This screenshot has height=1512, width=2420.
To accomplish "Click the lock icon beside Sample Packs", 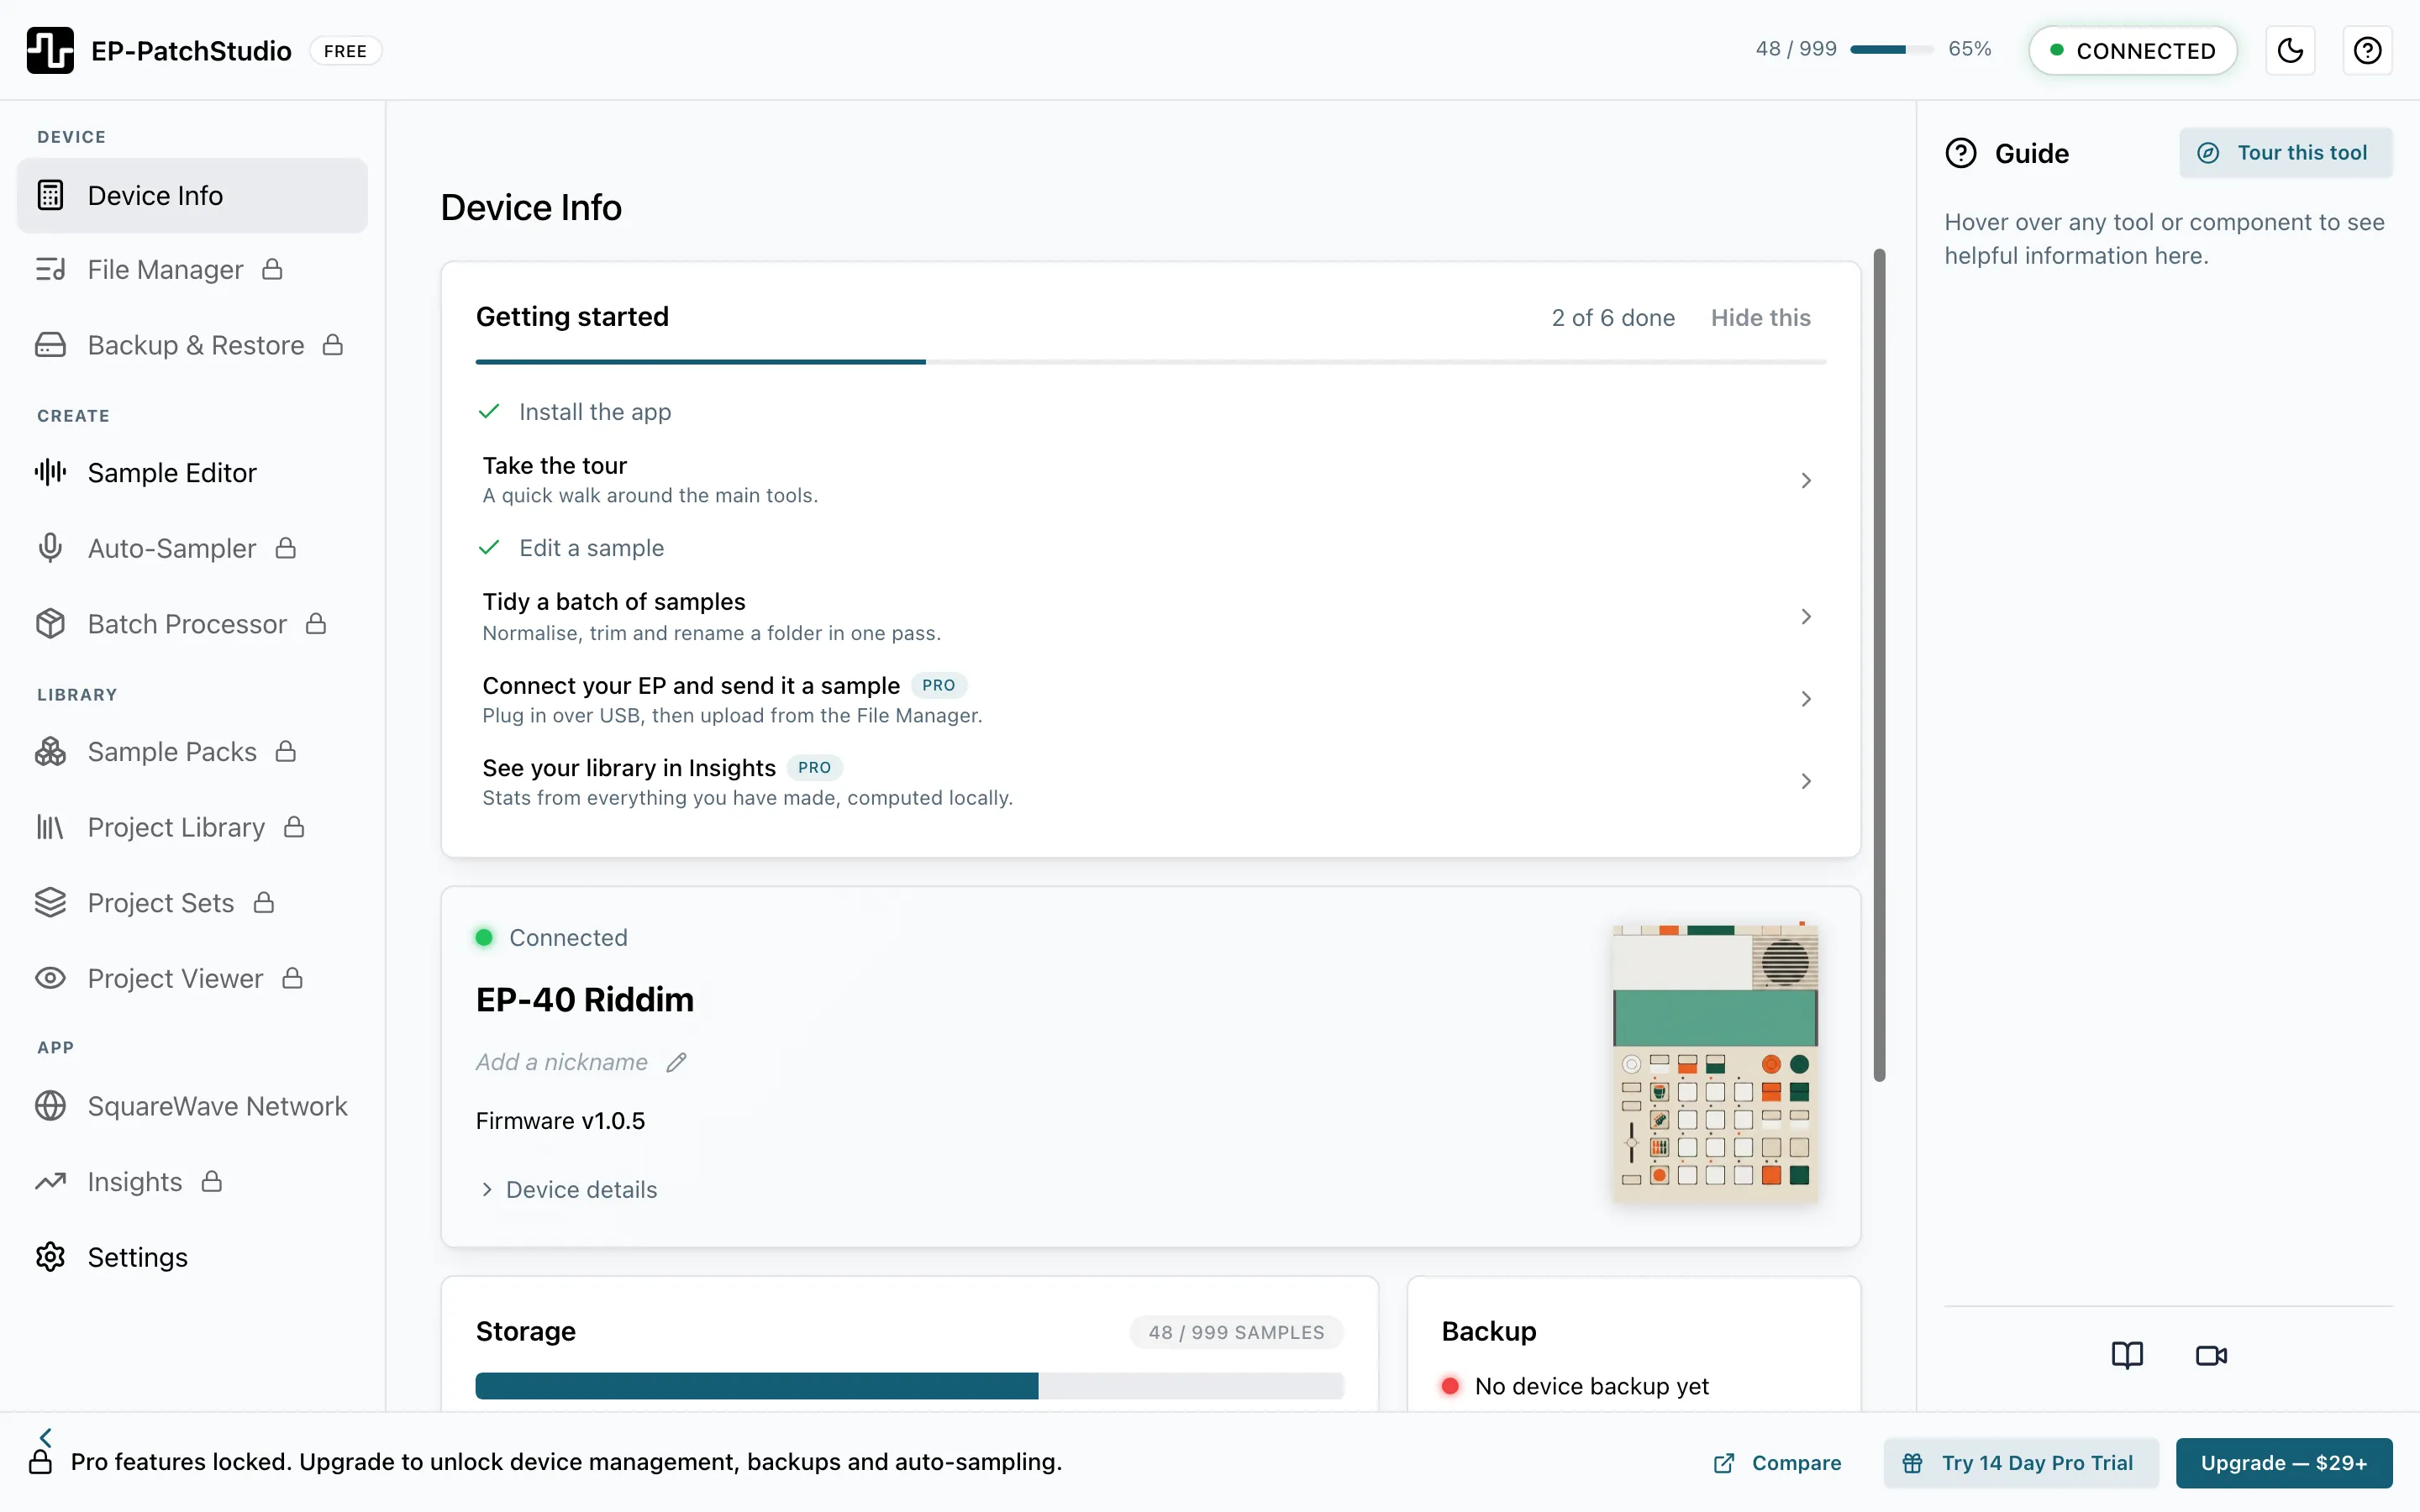I will pos(286,750).
